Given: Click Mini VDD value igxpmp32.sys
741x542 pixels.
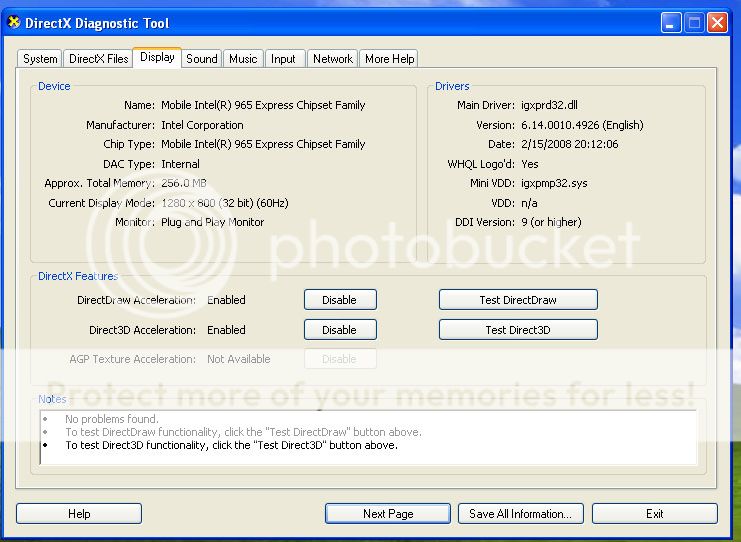Looking at the screenshot, I should coord(554,183).
